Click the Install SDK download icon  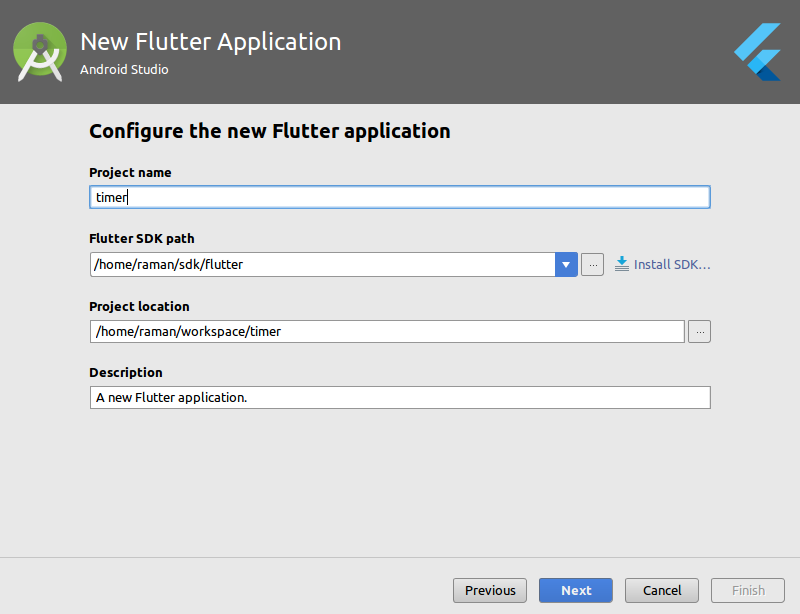621,264
